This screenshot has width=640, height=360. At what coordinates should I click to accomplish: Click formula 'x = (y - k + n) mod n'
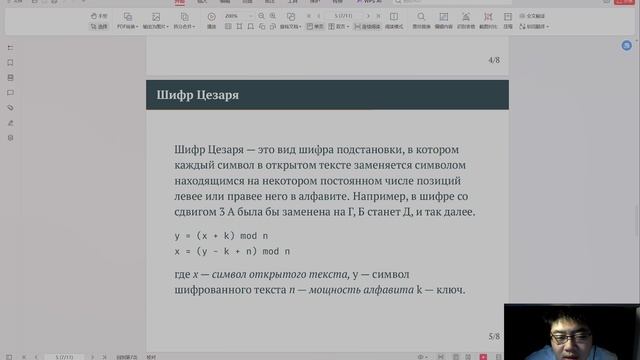(232, 251)
